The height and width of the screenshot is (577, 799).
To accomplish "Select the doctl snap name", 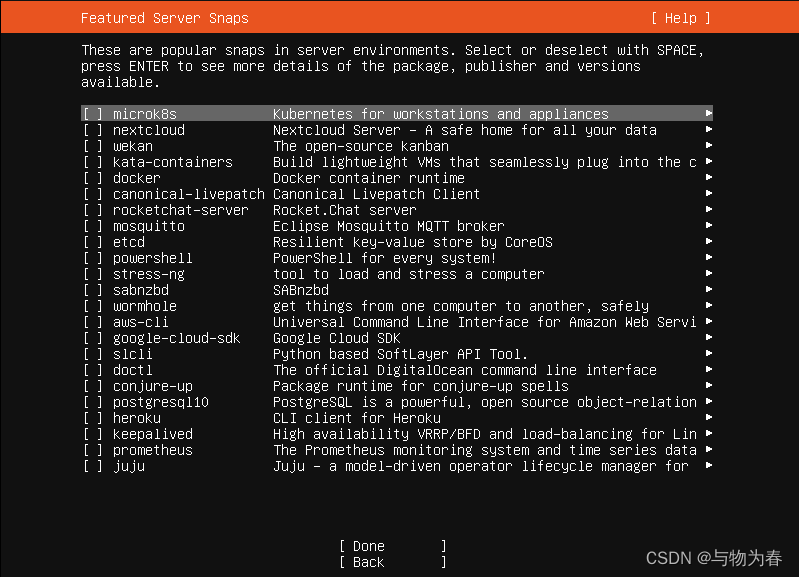I will (132, 370).
